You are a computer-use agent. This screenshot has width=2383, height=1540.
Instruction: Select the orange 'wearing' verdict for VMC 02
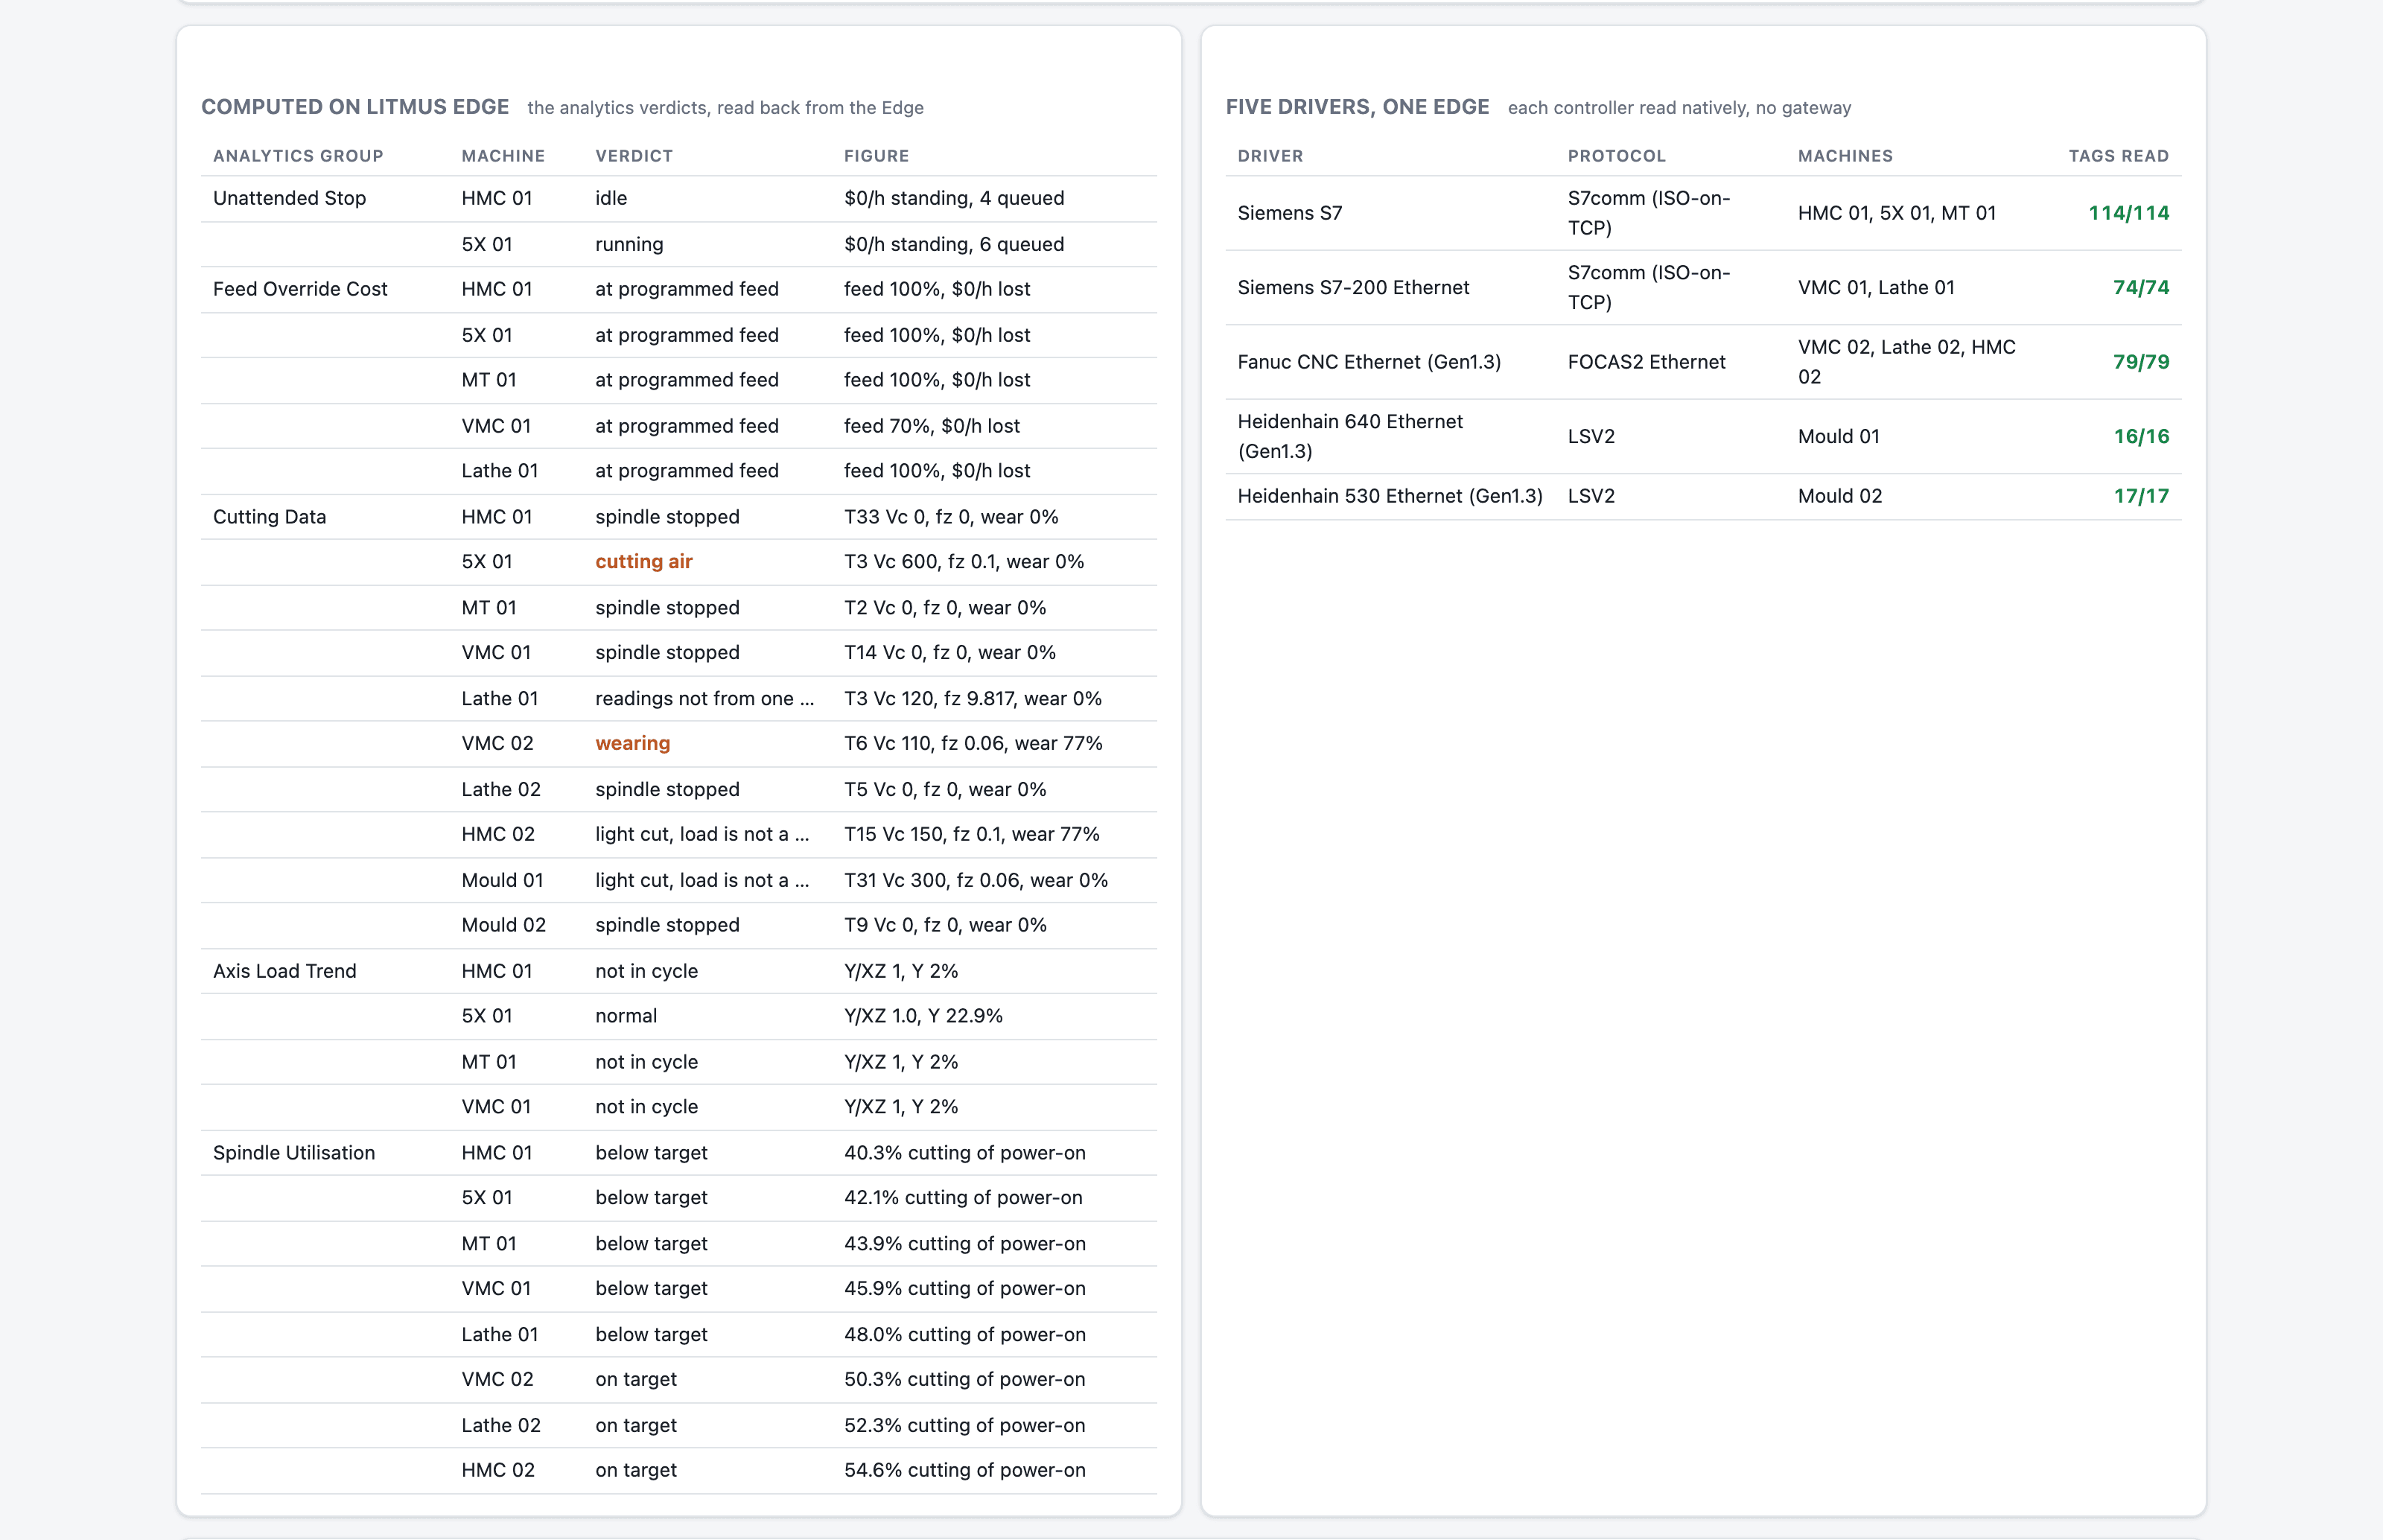coord(632,743)
